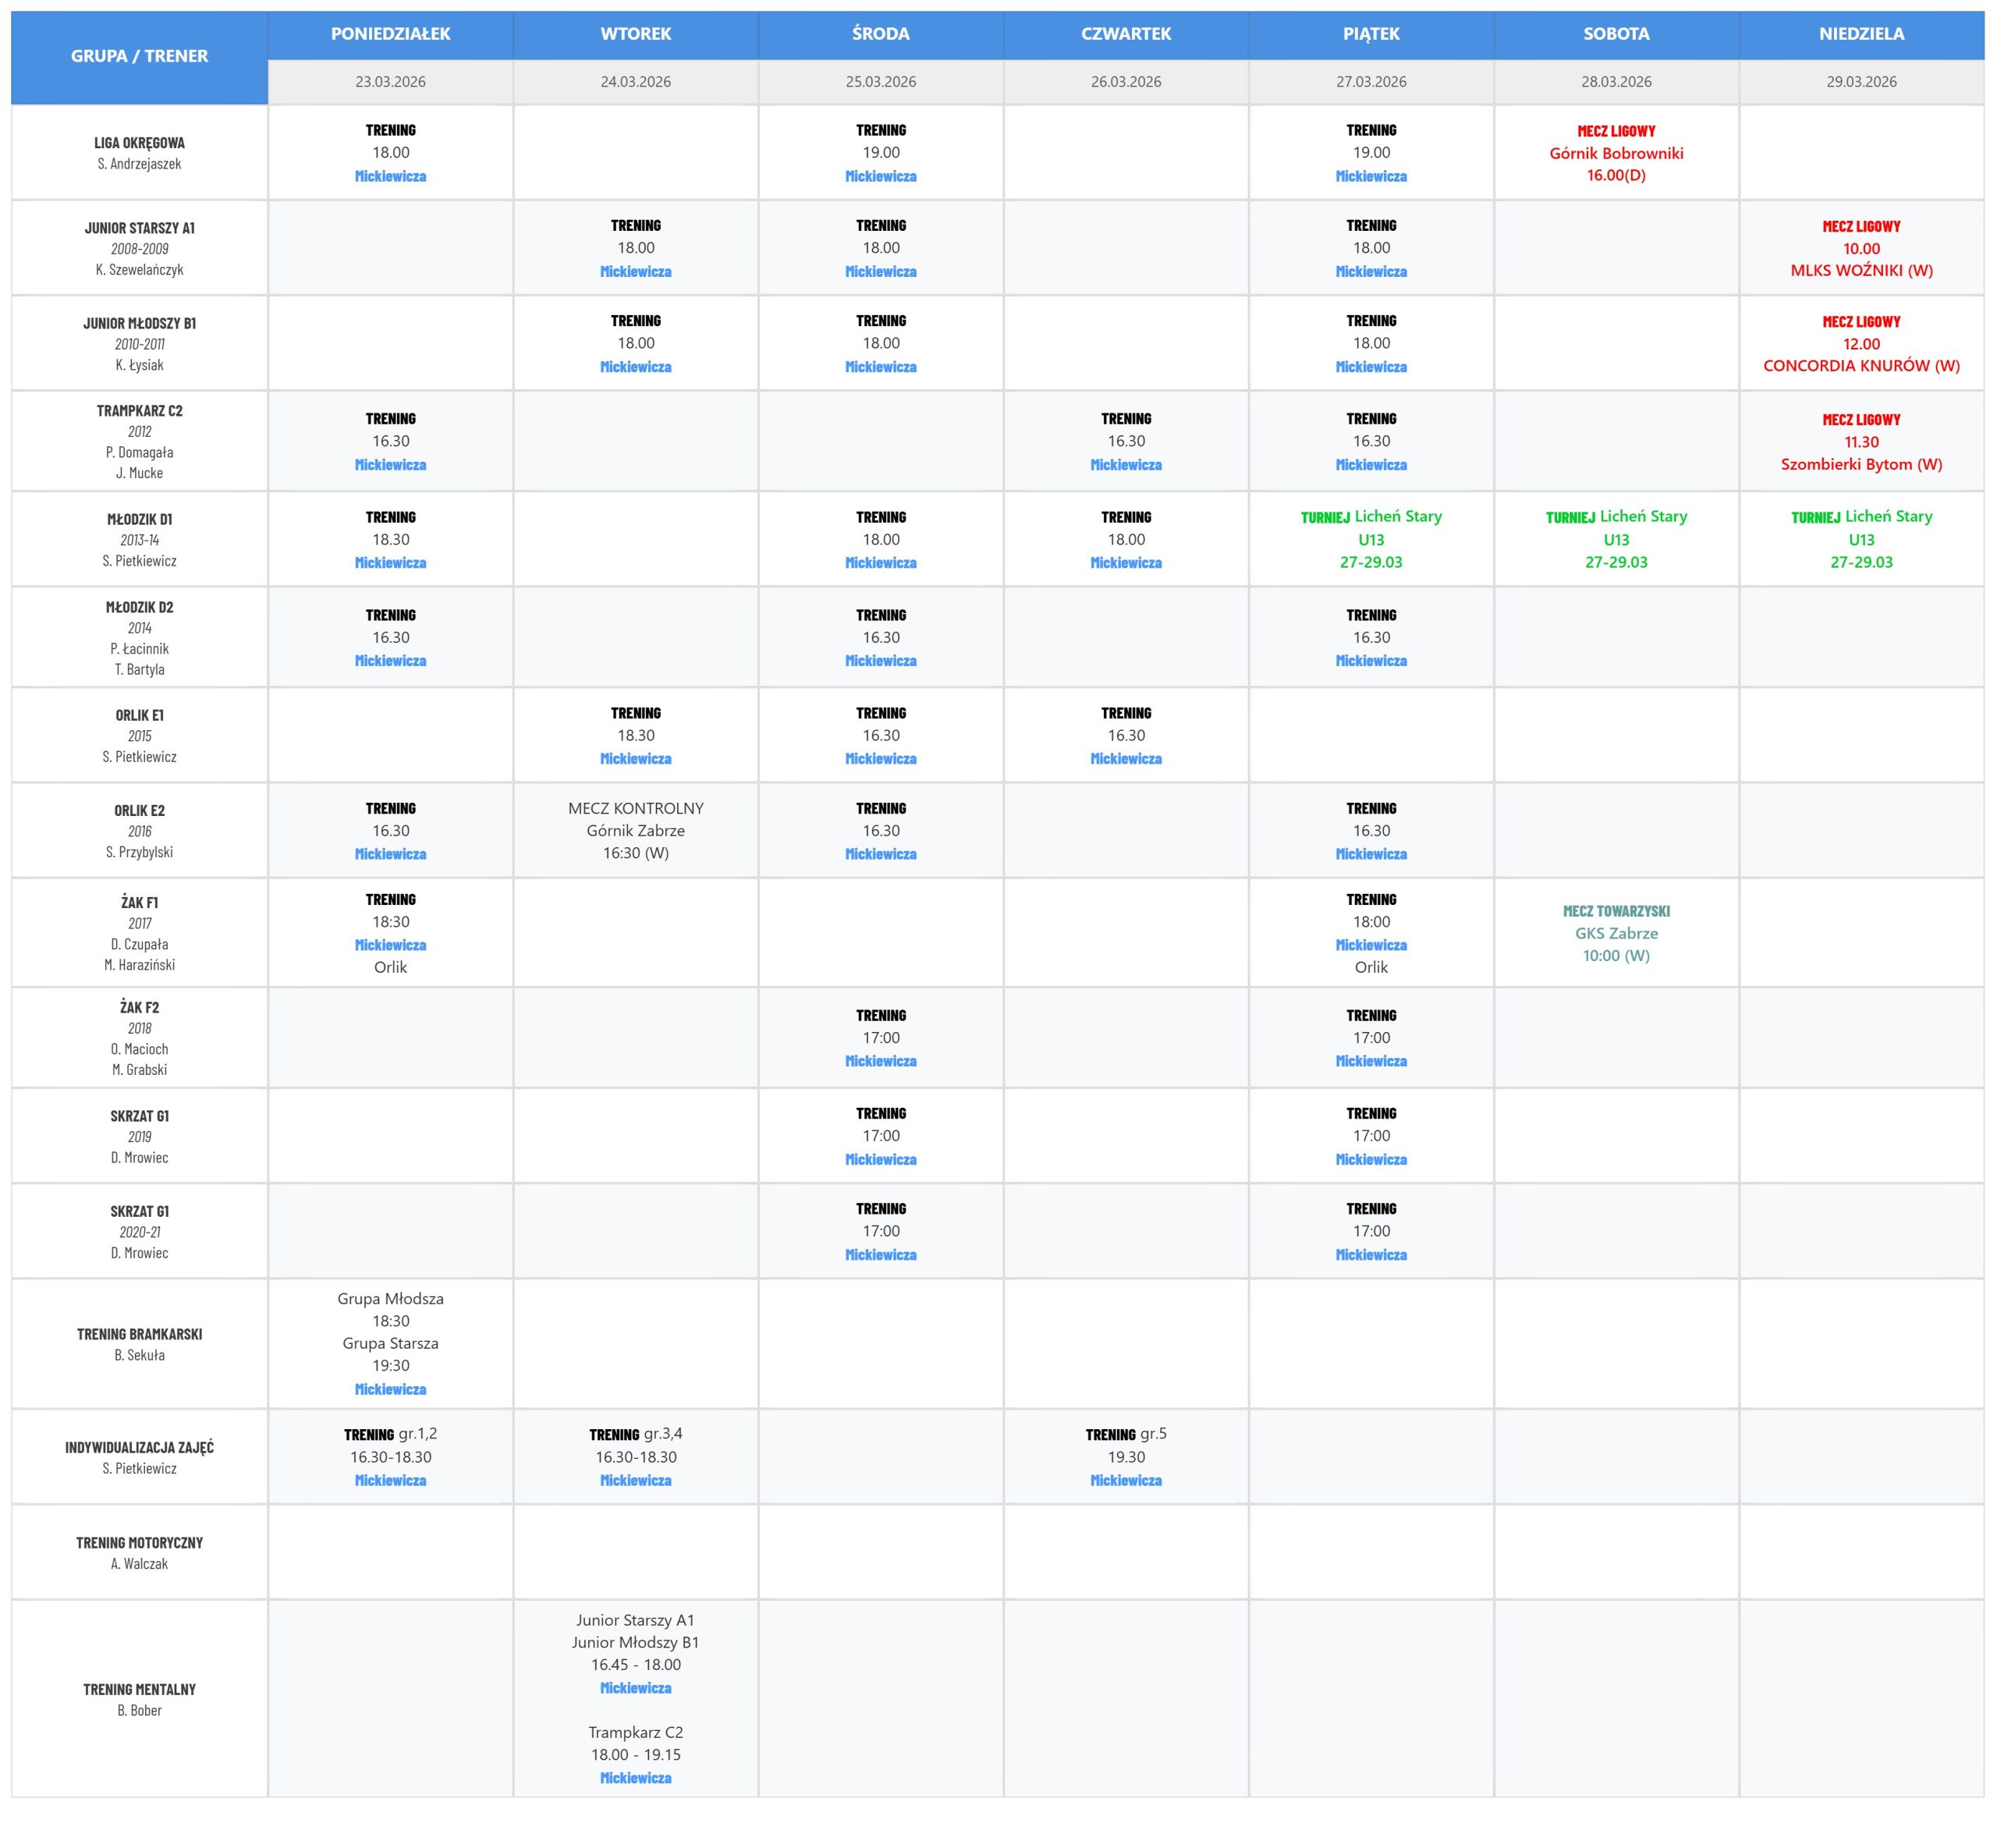
Task: Open Mickiewicza link under Junior Starszy A1 Tuesday
Action: 635,271
